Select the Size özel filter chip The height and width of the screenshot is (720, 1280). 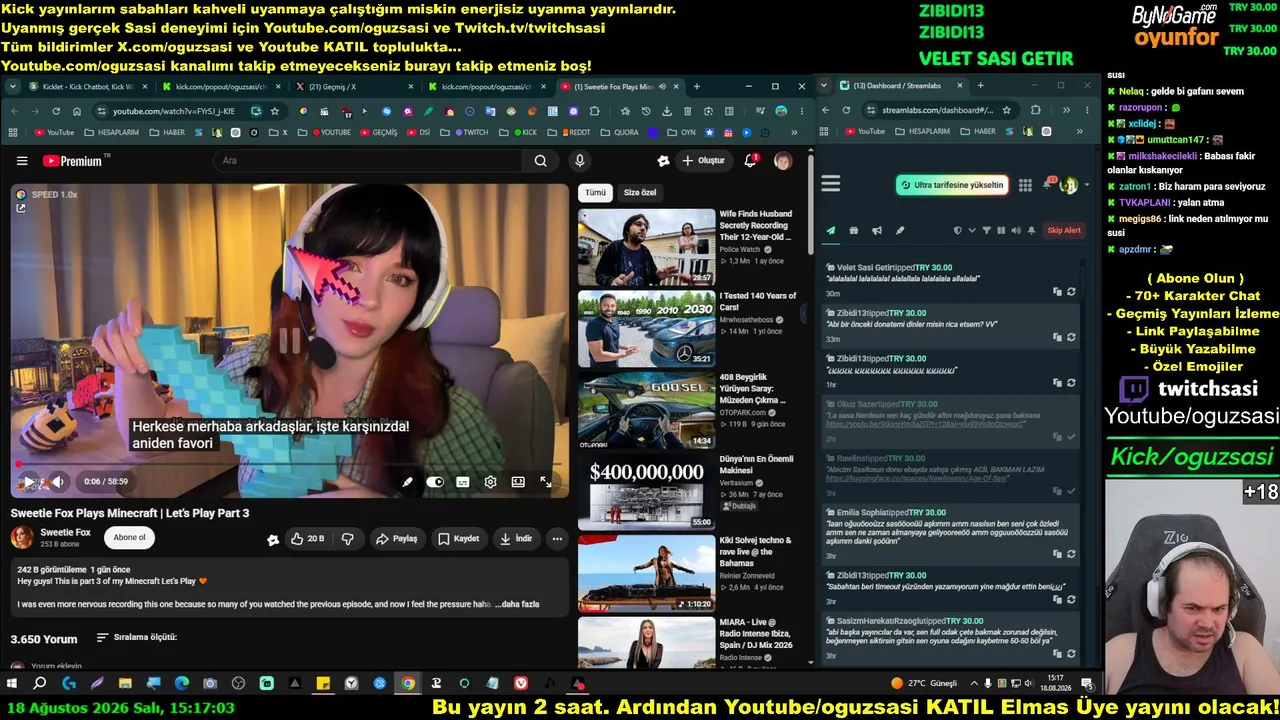pyautogui.click(x=640, y=192)
